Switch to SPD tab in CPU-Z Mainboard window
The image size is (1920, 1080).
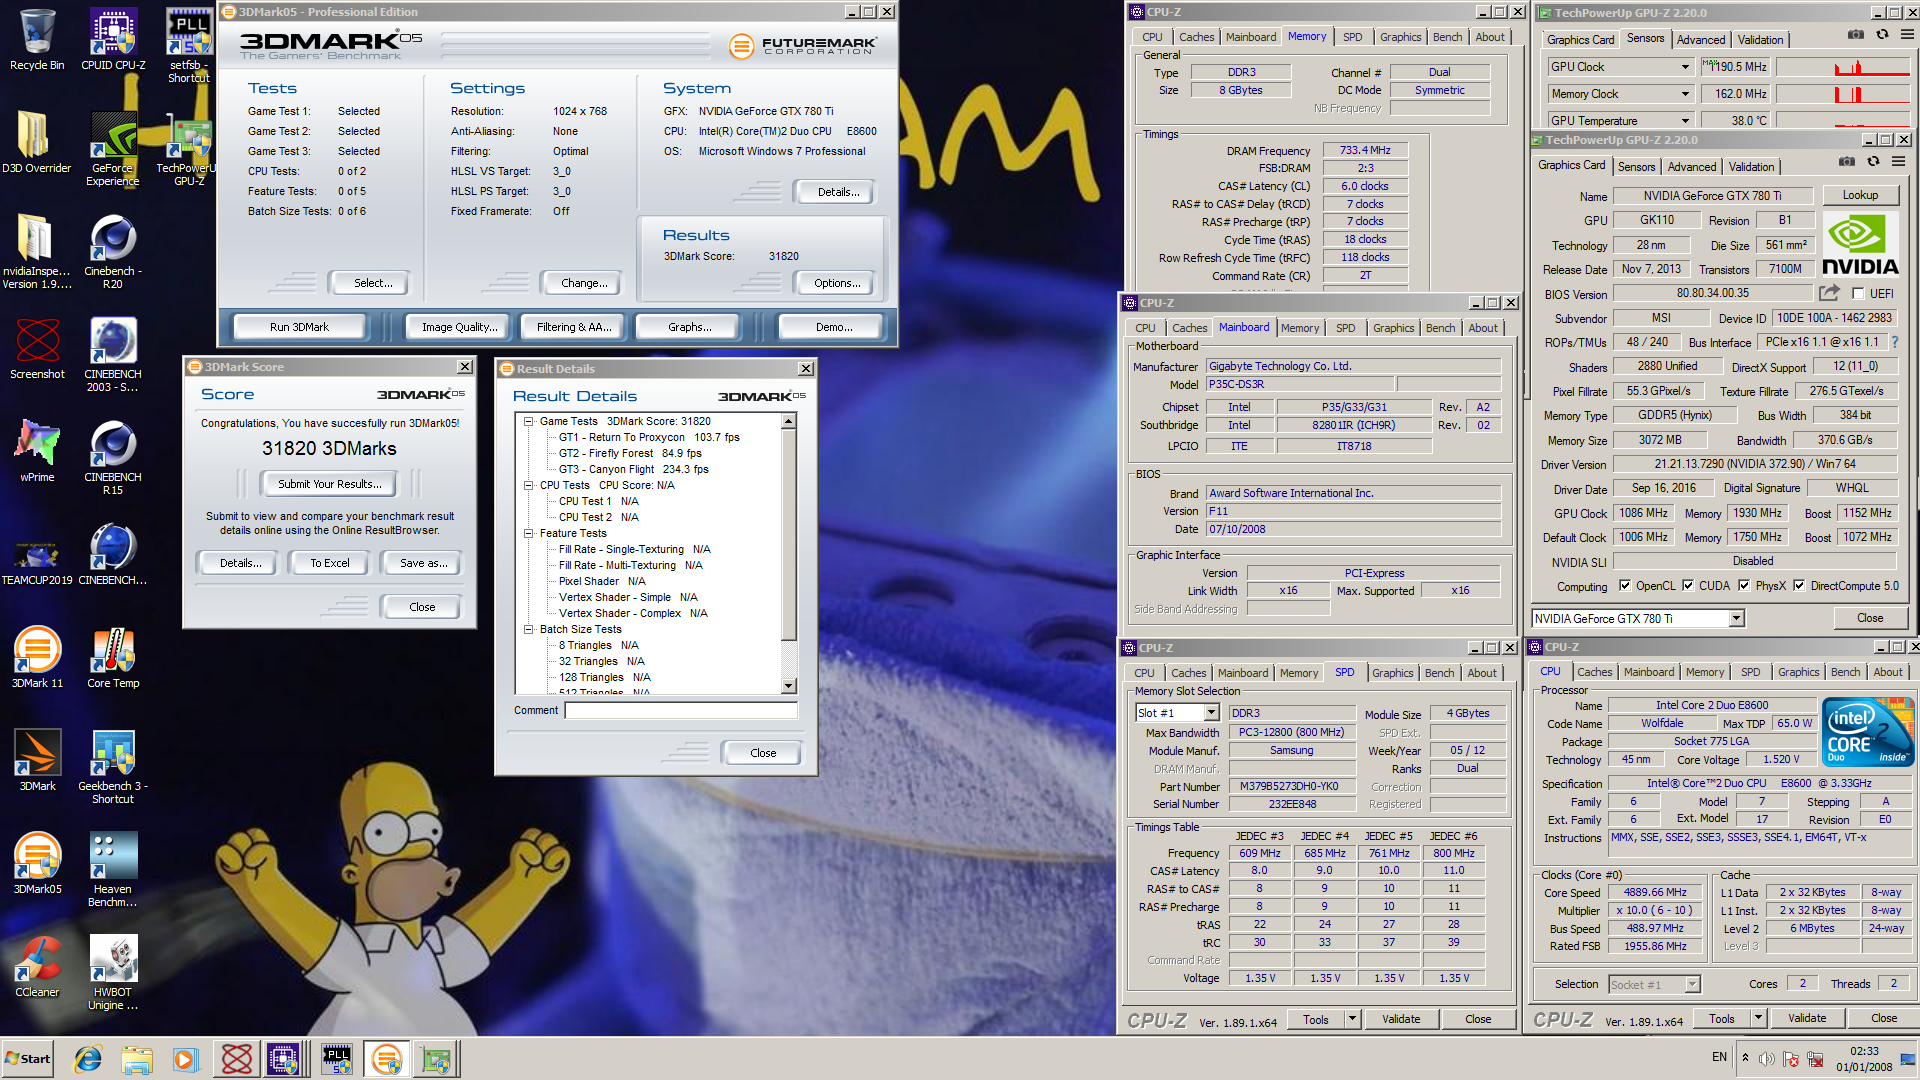coord(1346,328)
